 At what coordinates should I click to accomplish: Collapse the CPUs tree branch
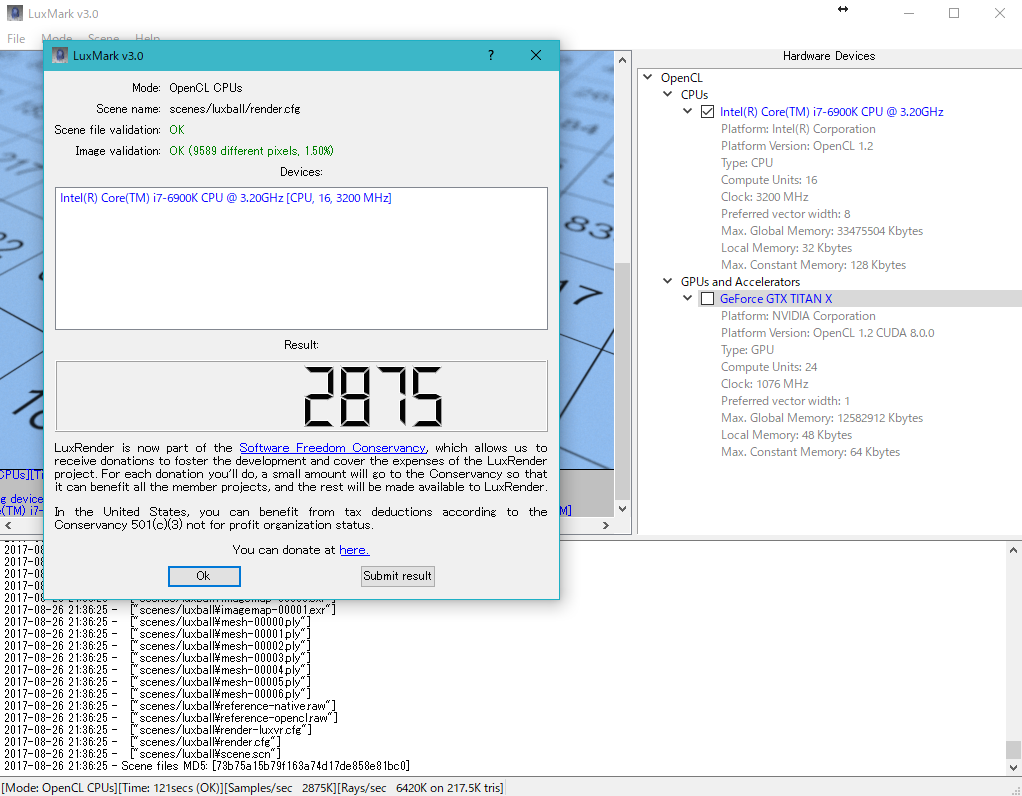point(668,95)
